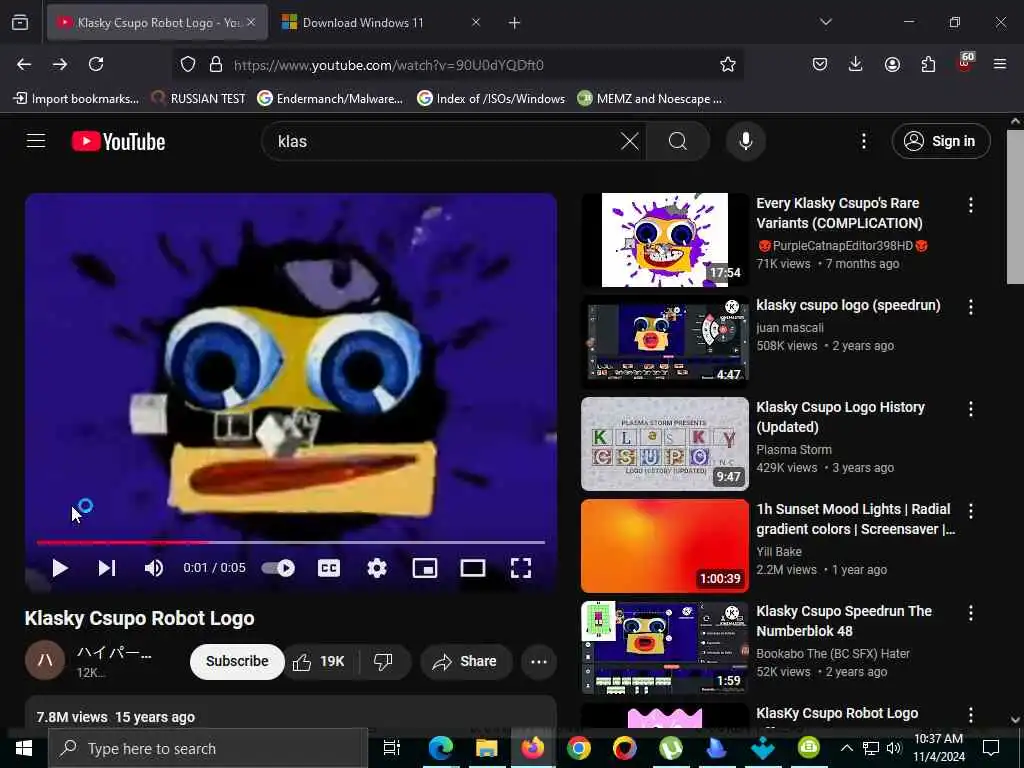Open the YouTube guide hamburger menu
1024x768 pixels.
pos(36,141)
